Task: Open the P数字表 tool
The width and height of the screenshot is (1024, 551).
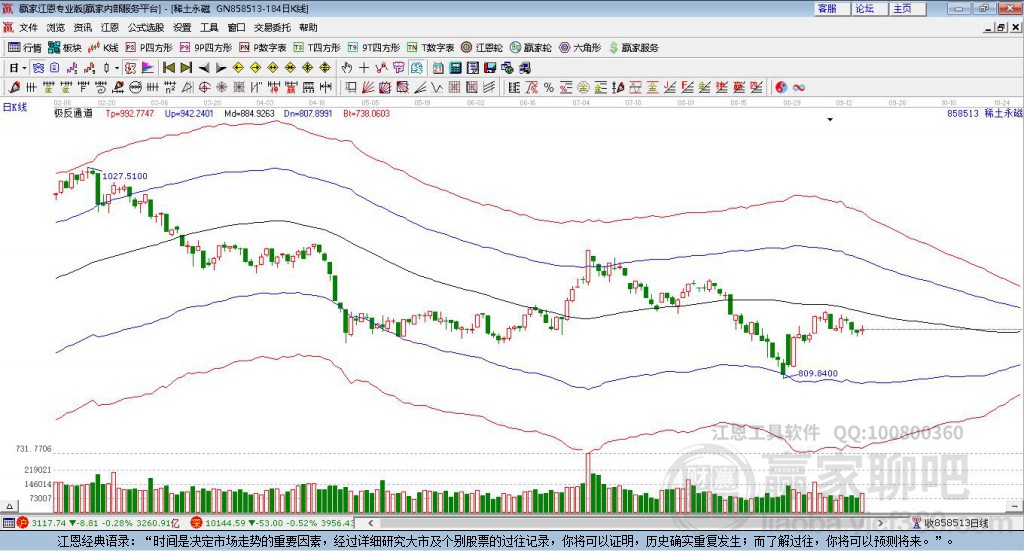Action: [x=263, y=48]
